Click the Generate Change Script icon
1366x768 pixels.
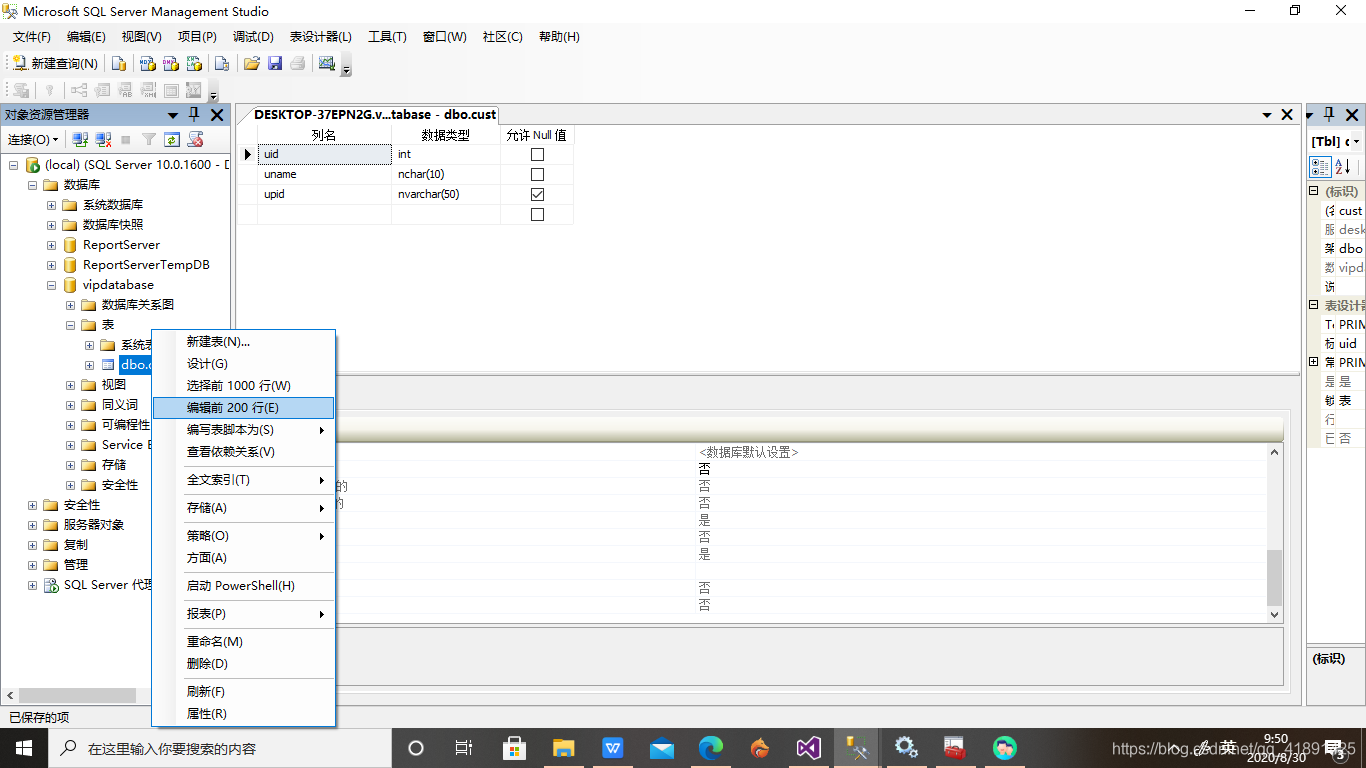(x=20, y=90)
